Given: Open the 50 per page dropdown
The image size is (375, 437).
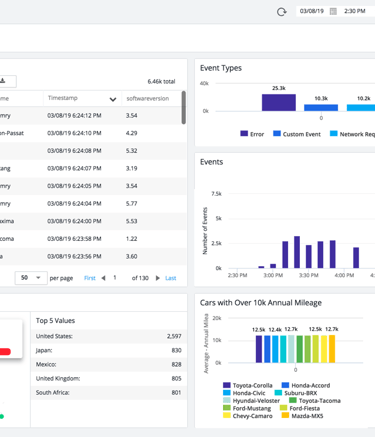Looking at the screenshot, I should (x=31, y=278).
